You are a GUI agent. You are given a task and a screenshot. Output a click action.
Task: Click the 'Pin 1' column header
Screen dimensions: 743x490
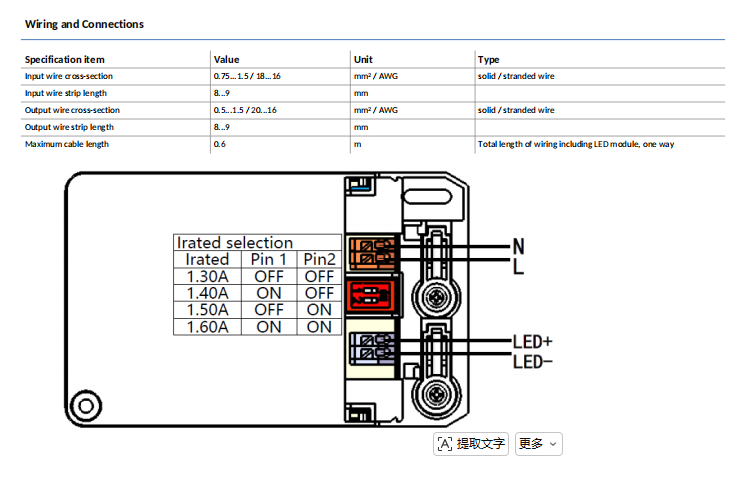(x=269, y=259)
